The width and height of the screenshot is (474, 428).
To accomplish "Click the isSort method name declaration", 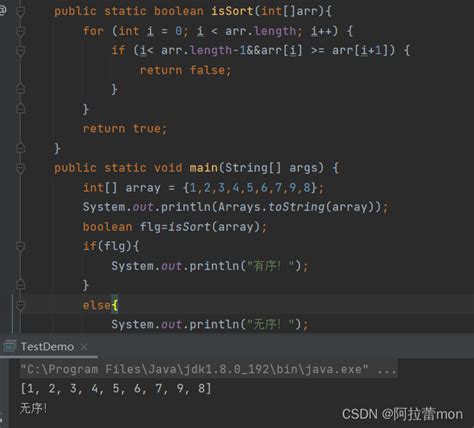I will [x=232, y=11].
